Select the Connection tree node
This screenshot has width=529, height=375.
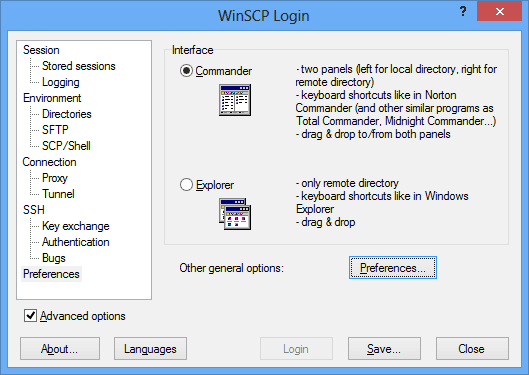49,162
